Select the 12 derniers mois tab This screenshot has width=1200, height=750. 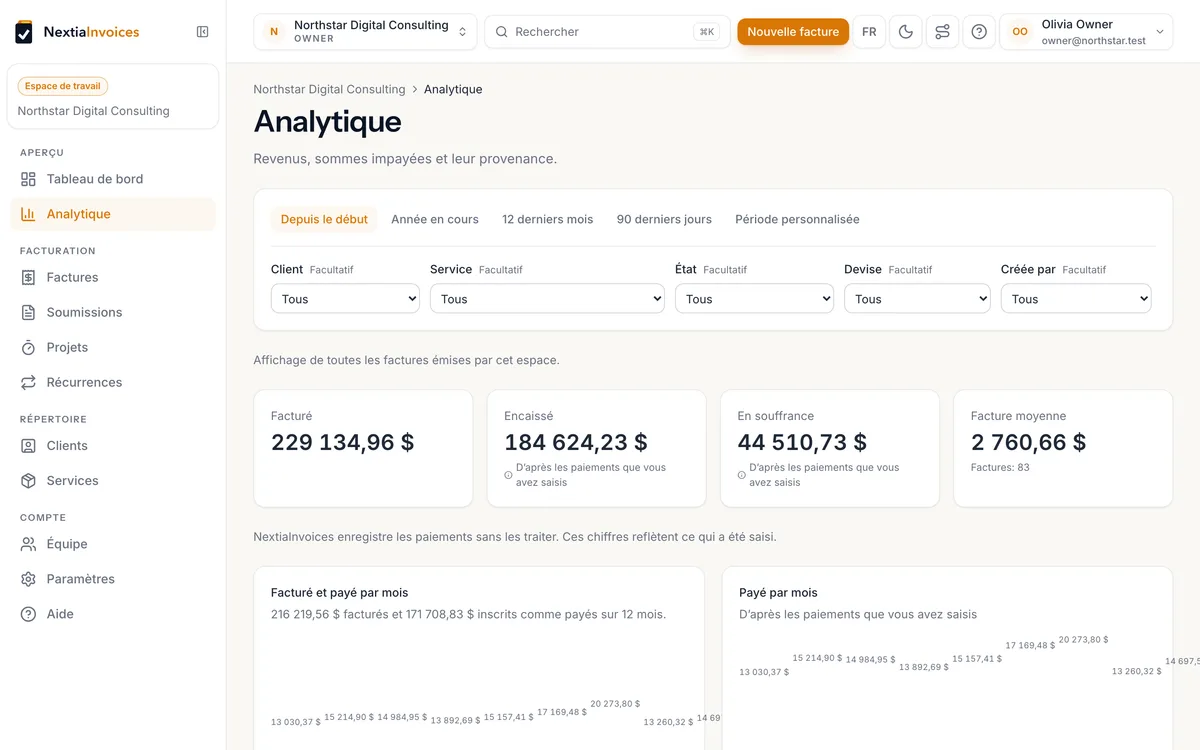click(x=548, y=219)
